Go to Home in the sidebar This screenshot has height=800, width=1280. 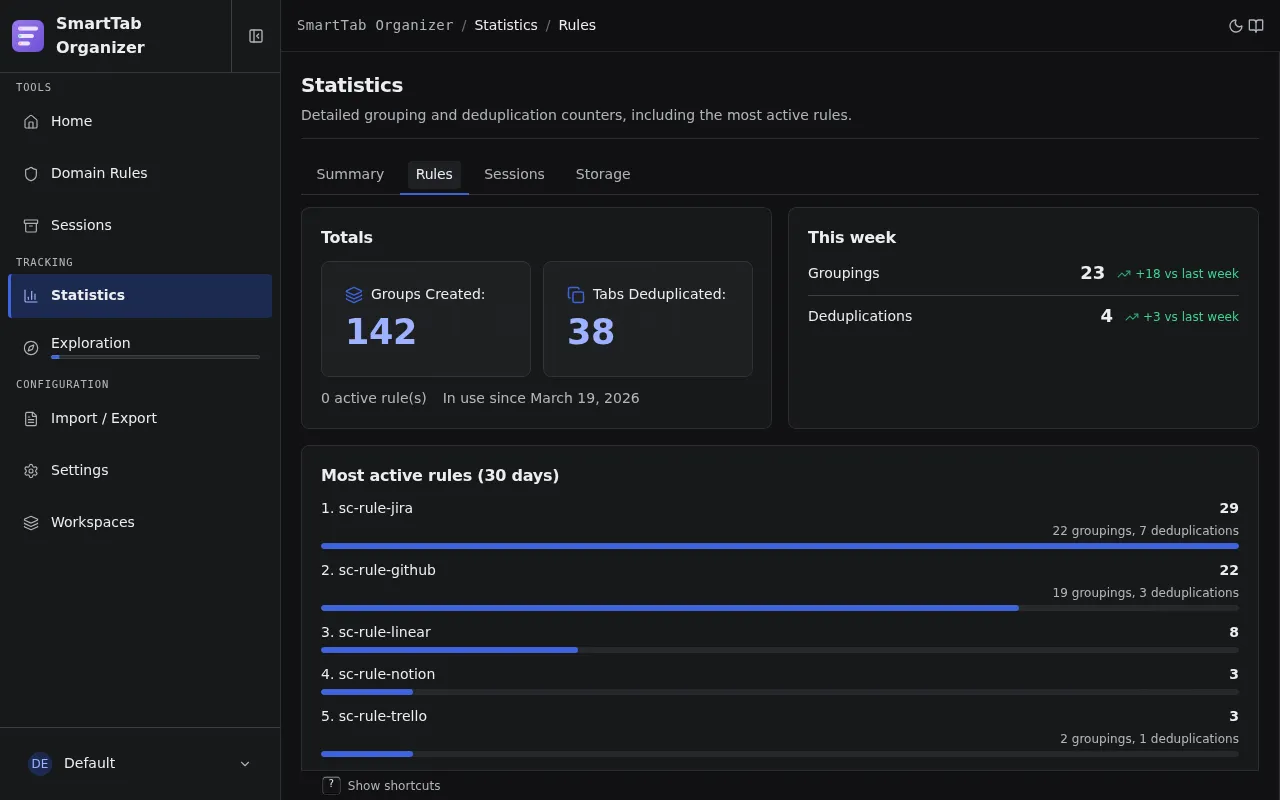pyautogui.click(x=140, y=121)
